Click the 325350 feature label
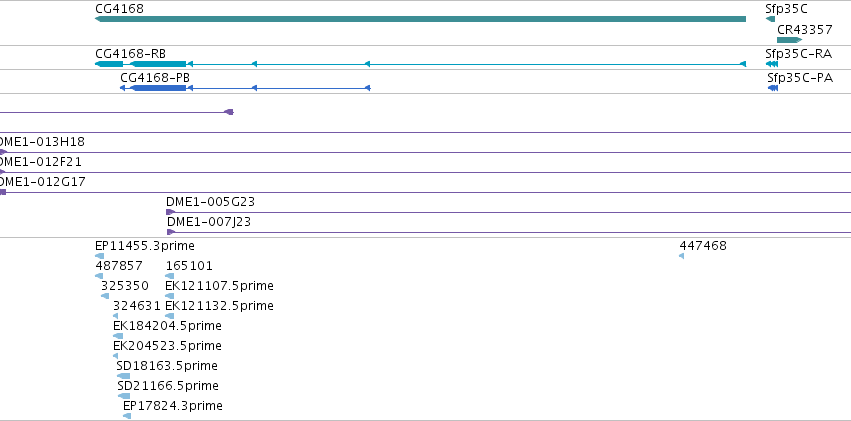The height and width of the screenshot is (421, 851). (x=125, y=285)
